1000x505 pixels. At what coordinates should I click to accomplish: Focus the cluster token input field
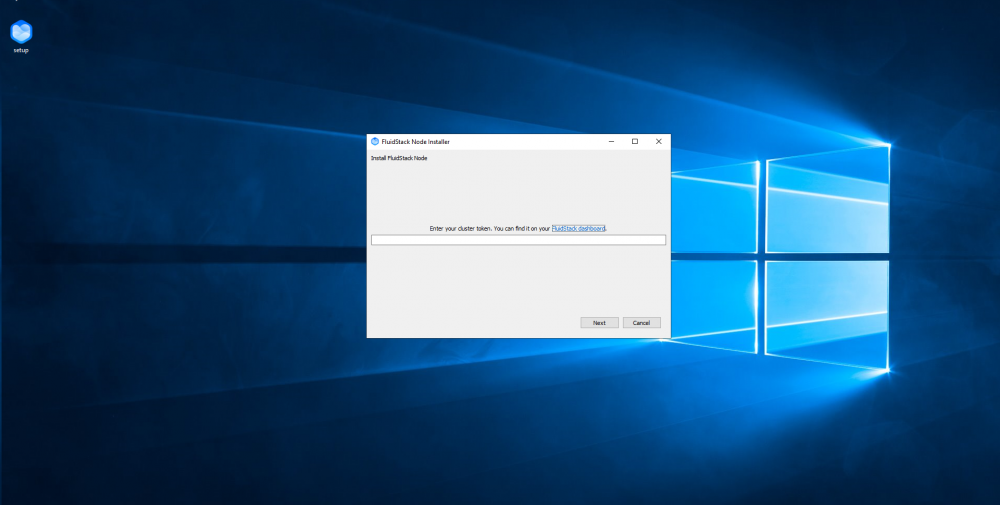[518, 240]
